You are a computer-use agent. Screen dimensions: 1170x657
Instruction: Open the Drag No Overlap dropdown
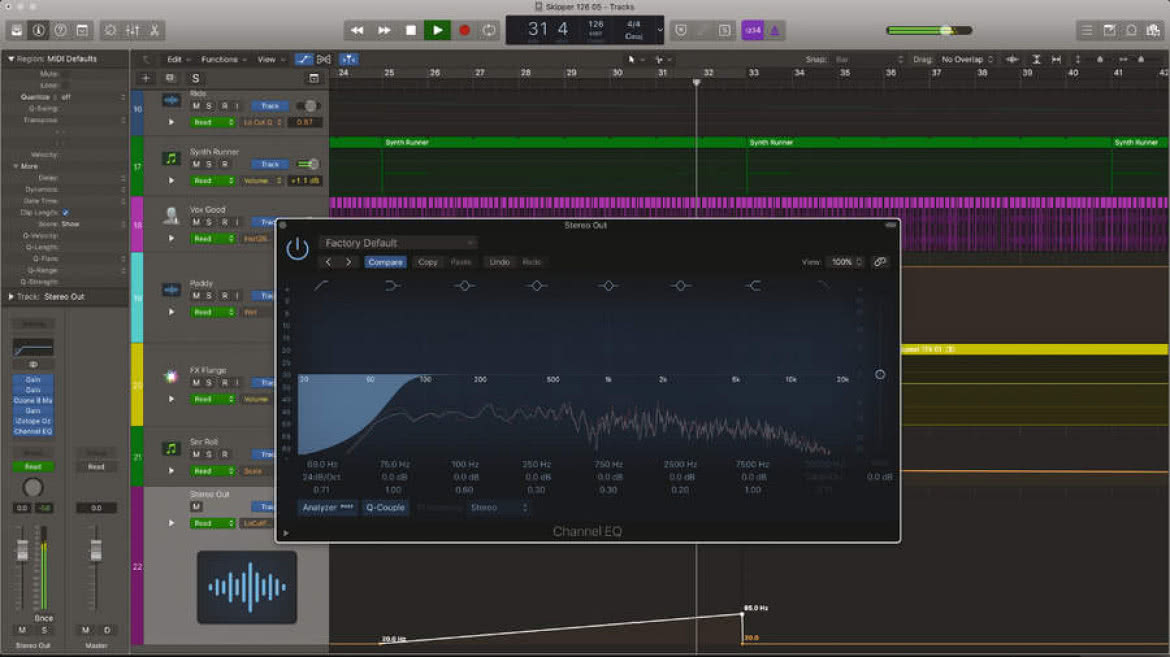click(x=967, y=60)
